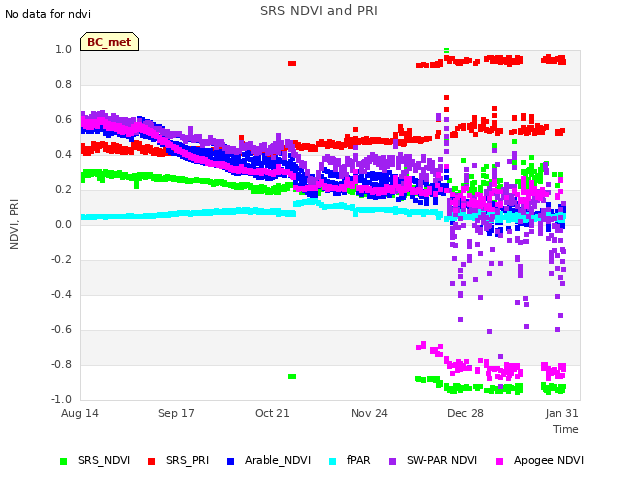640x480 pixels.
Task: Click the Nov 24 x-axis tick label
Action: coord(369,413)
